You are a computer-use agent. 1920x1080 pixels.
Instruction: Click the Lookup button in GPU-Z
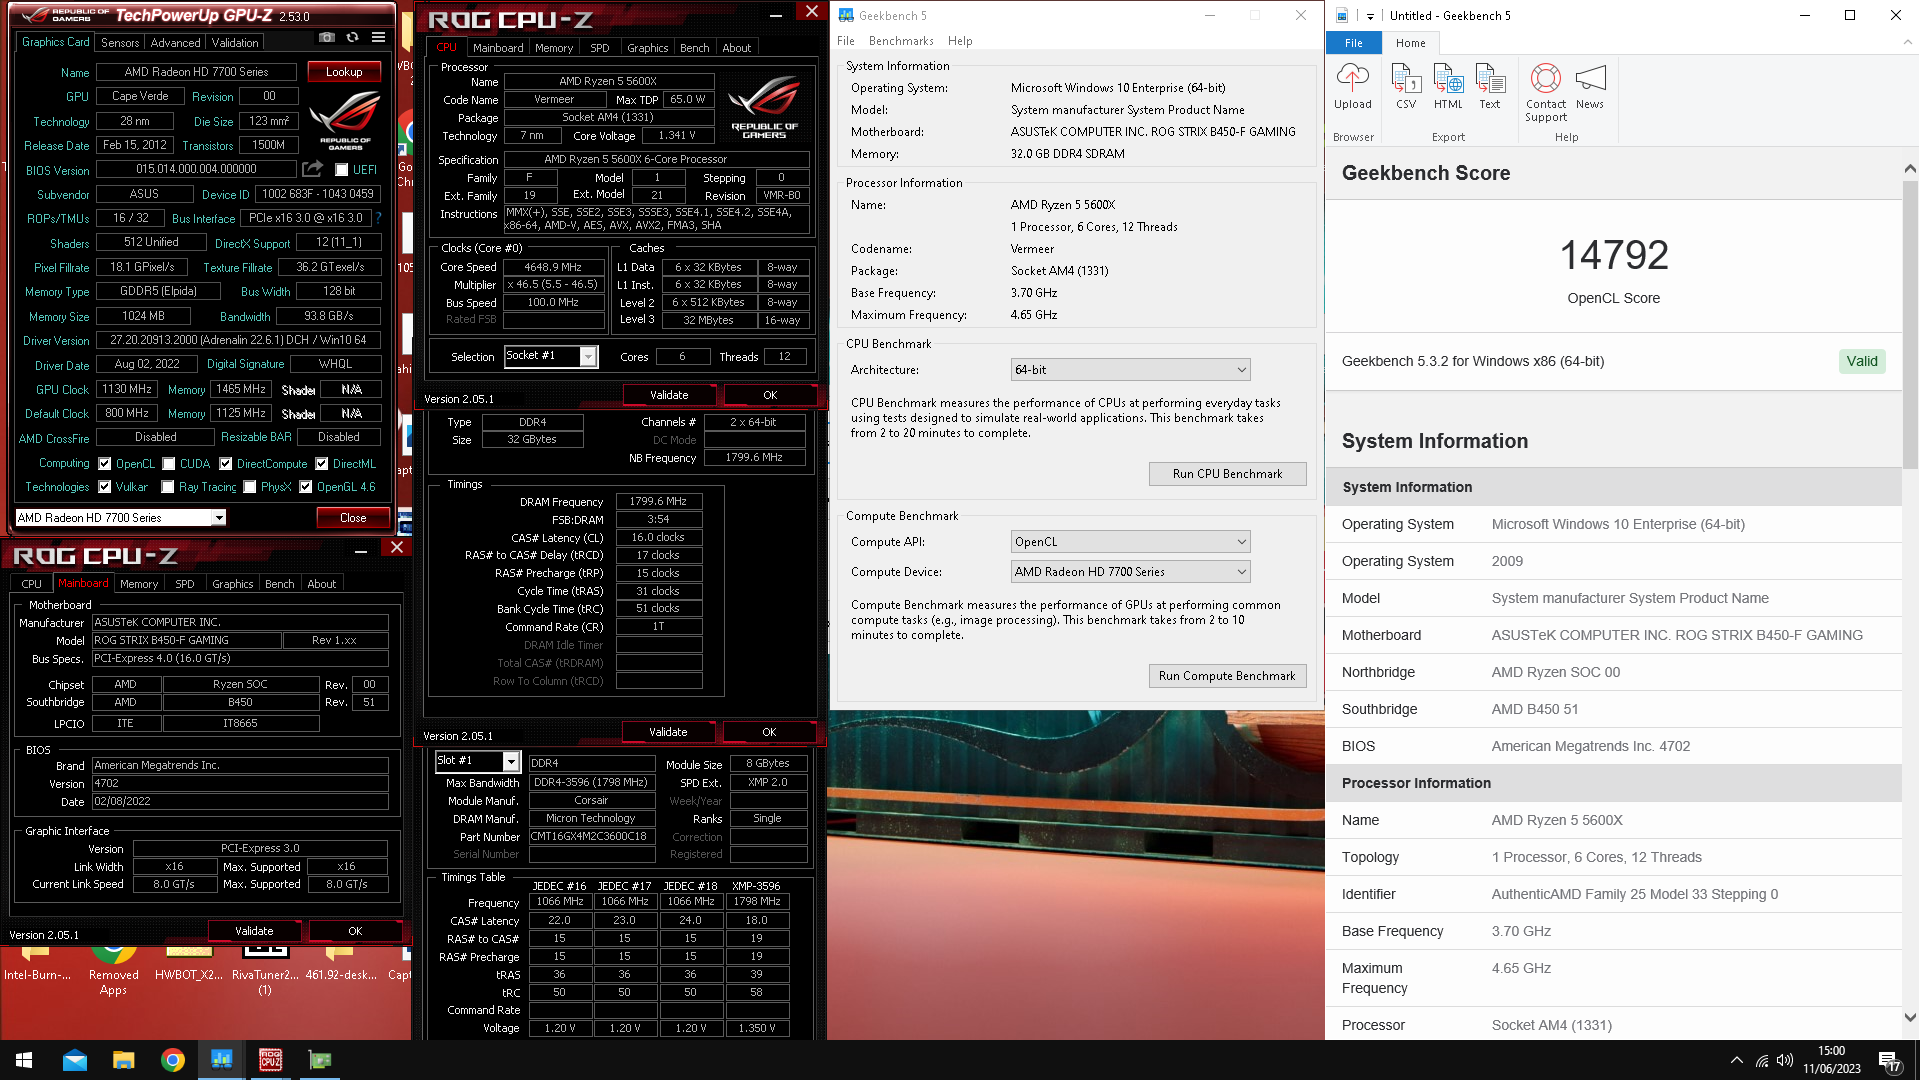coord(343,72)
